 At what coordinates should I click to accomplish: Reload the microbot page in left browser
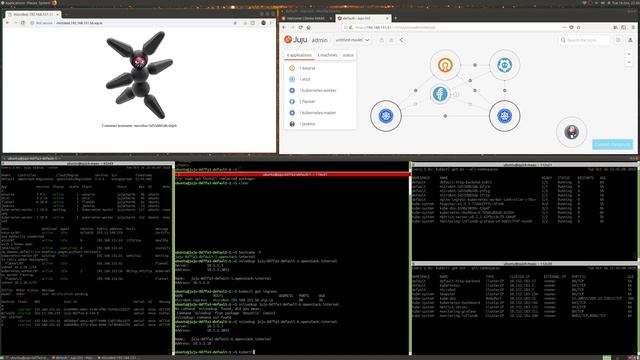[23, 23]
